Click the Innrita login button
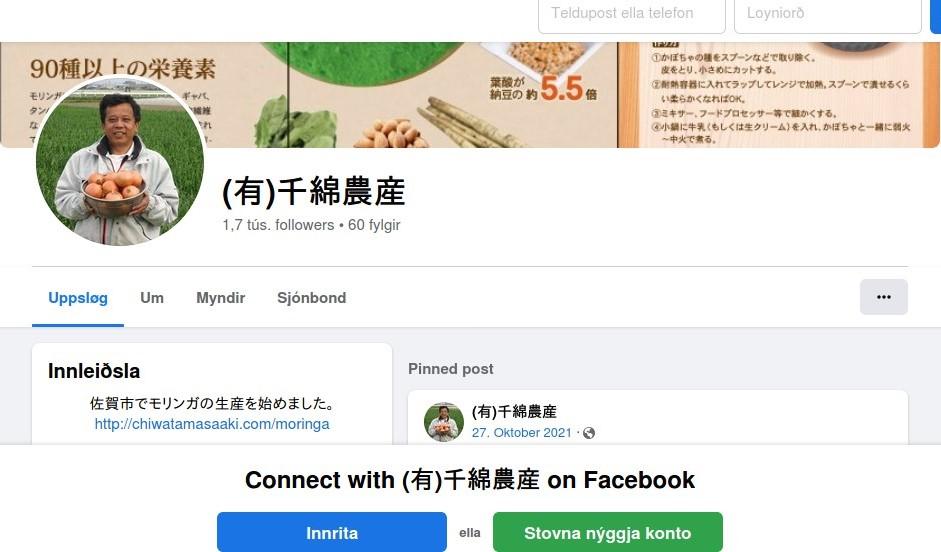 click(x=332, y=532)
